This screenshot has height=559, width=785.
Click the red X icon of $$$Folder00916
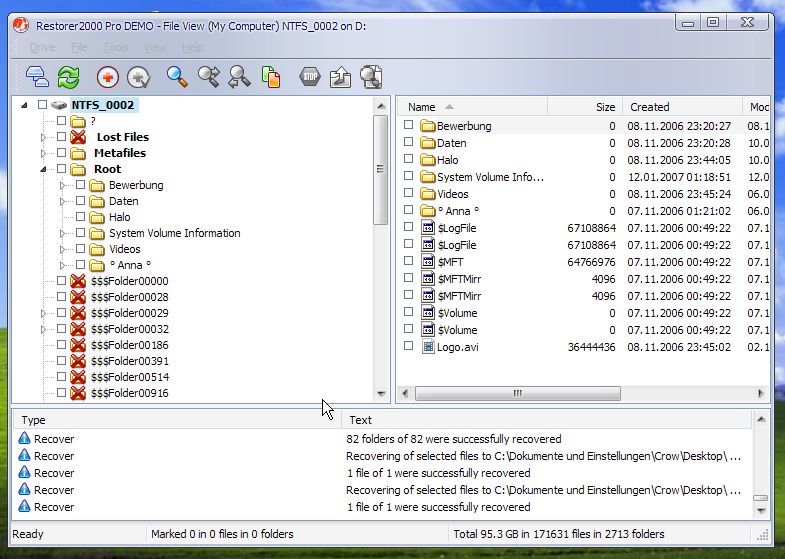[78, 393]
